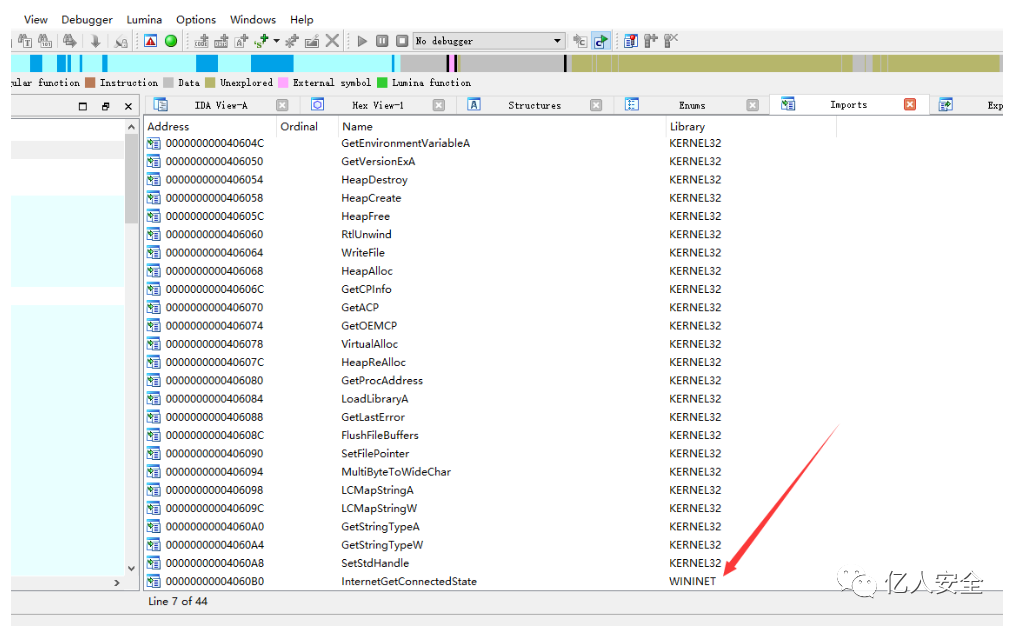This screenshot has width=1016, height=627.
Task: Click the red warning triangle toolbar icon
Action: click(x=150, y=41)
